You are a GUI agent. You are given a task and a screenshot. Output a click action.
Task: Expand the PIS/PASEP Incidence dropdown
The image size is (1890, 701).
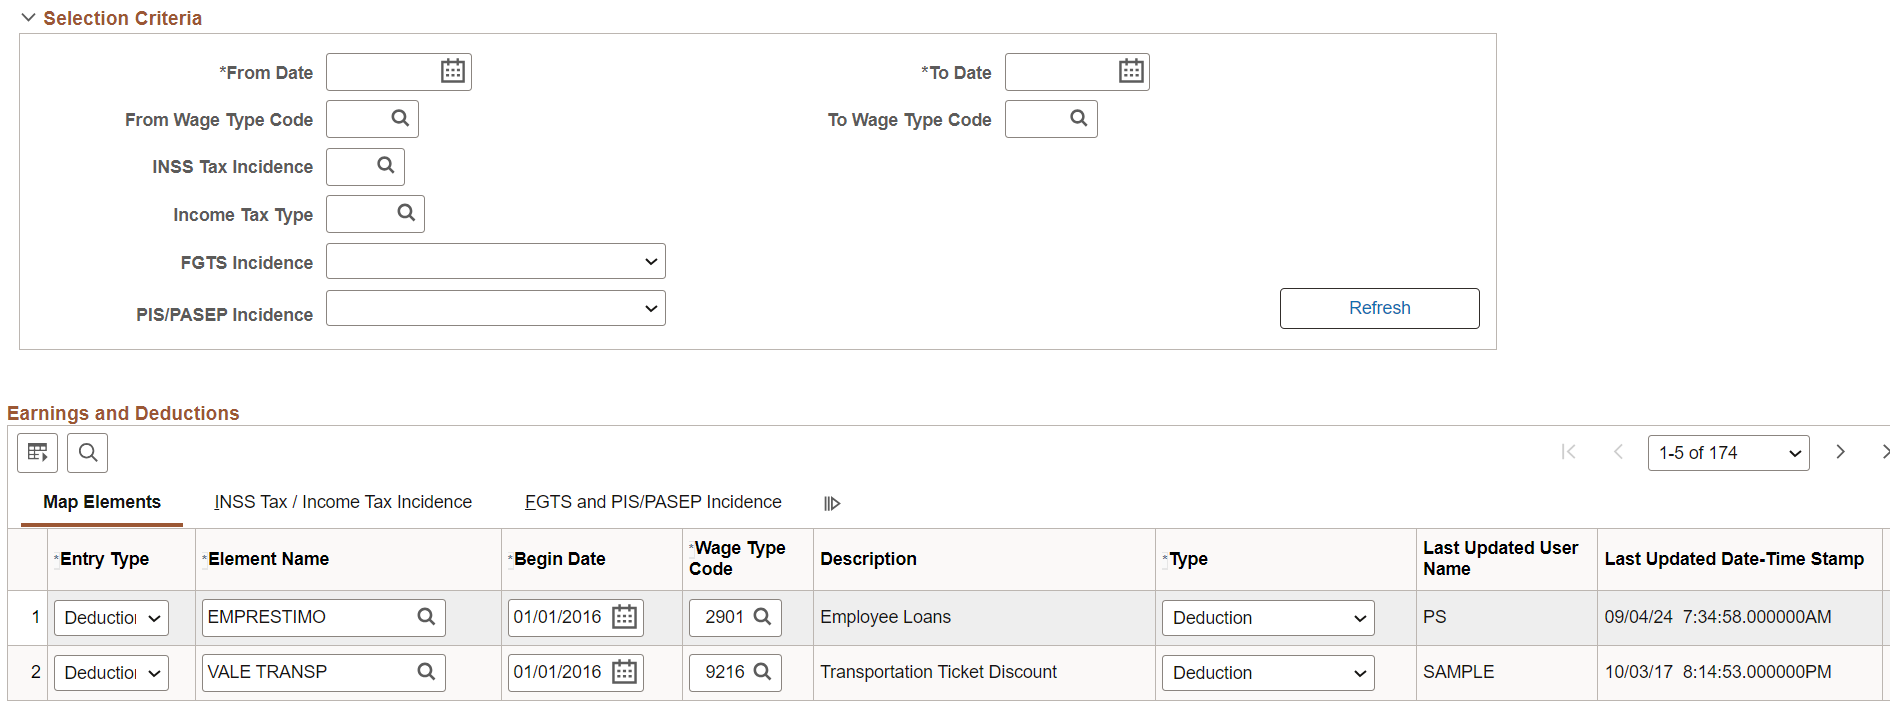tap(496, 308)
